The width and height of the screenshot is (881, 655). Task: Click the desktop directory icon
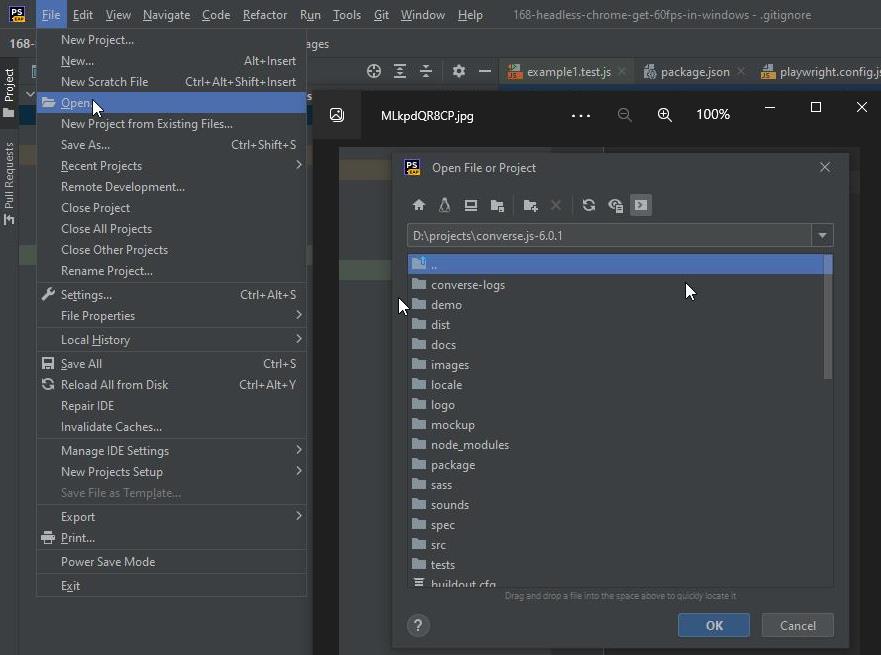coord(471,205)
